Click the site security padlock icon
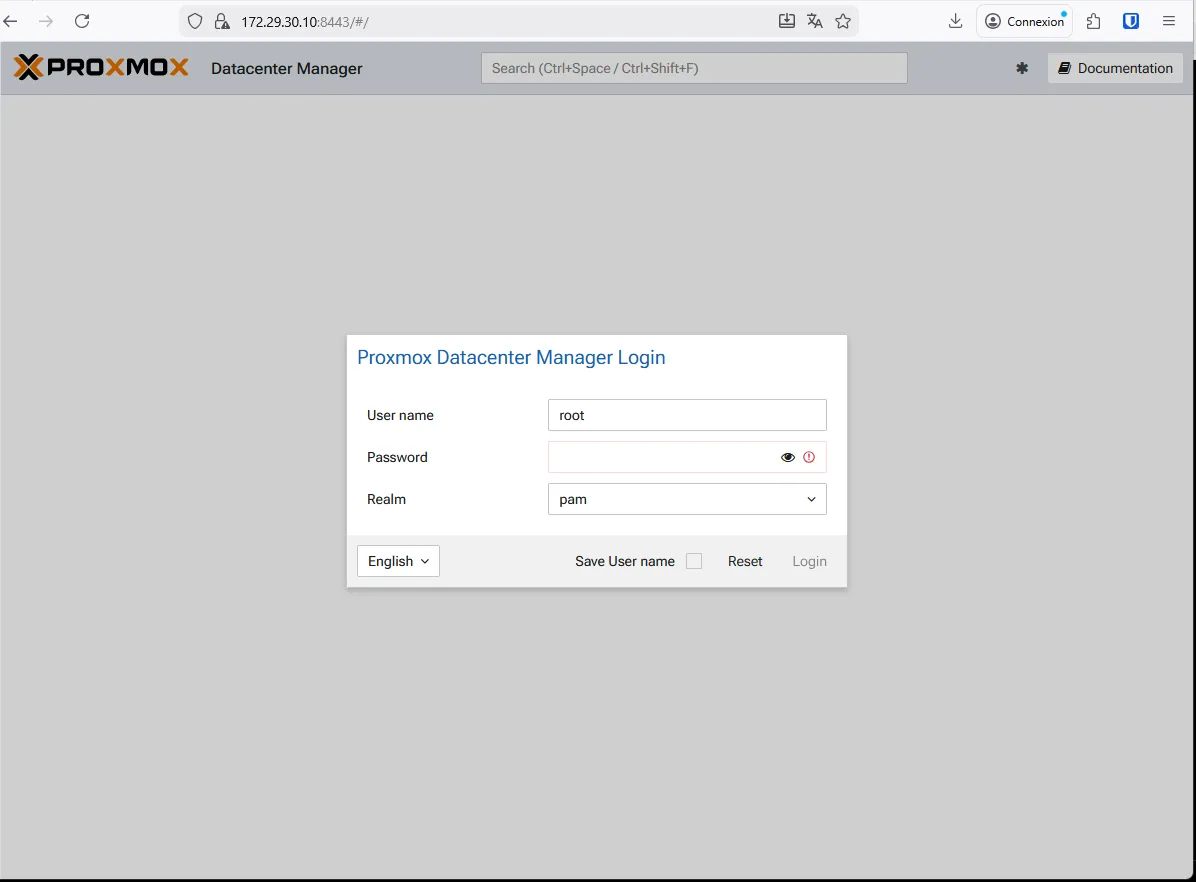 [222, 21]
